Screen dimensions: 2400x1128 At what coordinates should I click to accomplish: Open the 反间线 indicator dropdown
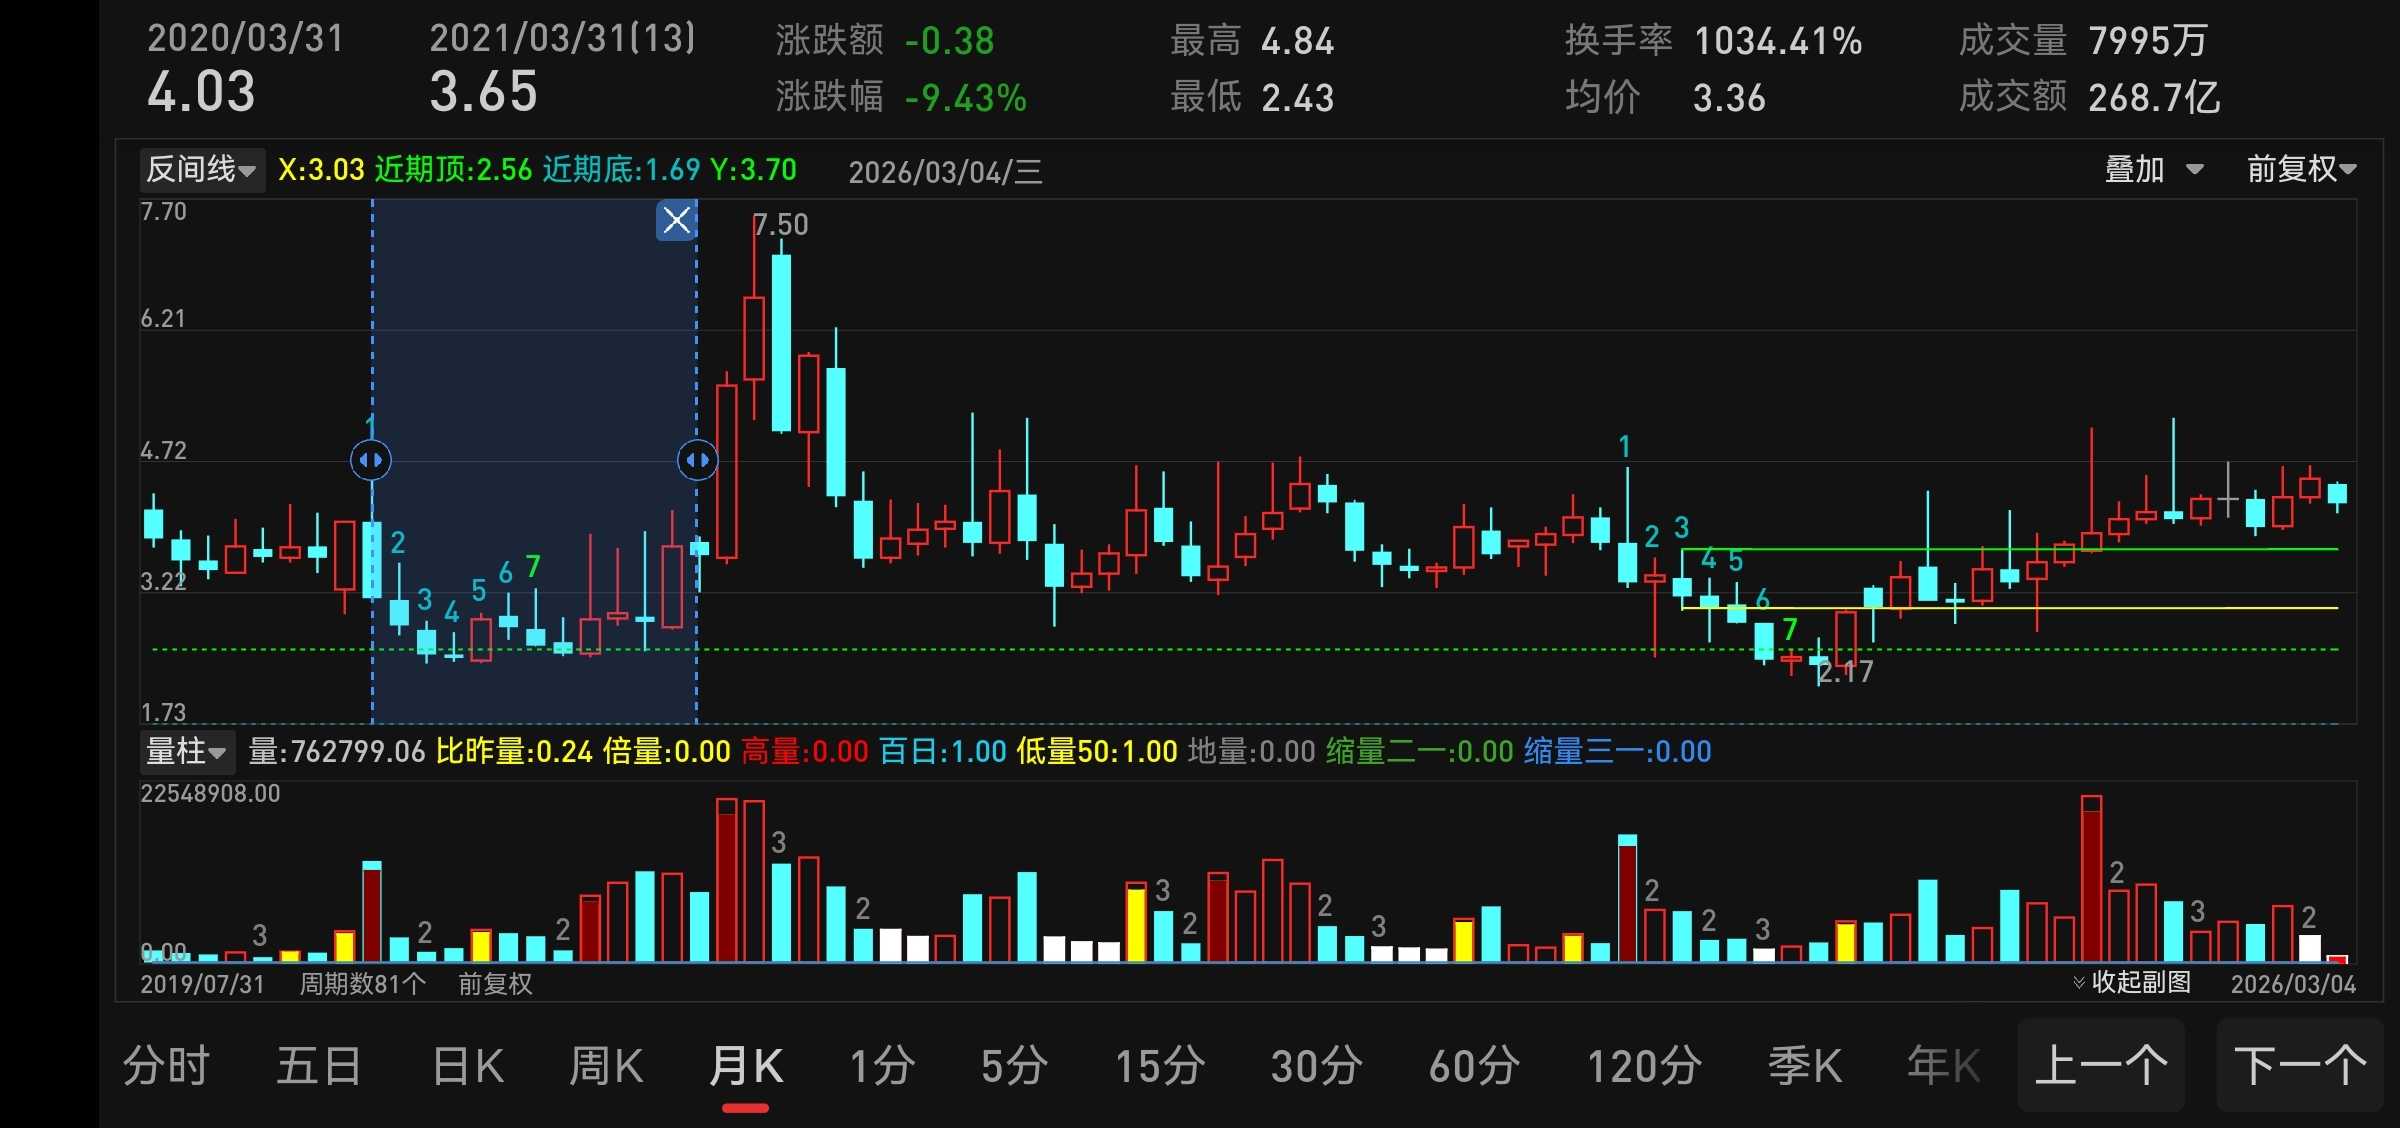click(x=201, y=170)
